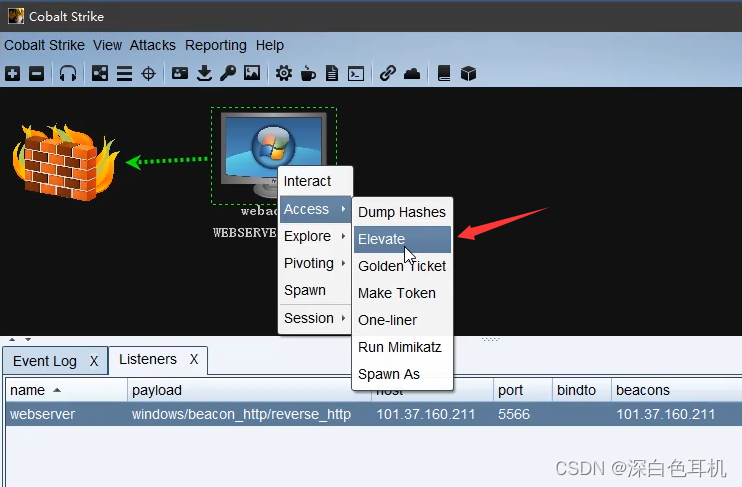The image size is (742, 487).
Task: Choose Interact from the context menu
Action: tap(315, 181)
